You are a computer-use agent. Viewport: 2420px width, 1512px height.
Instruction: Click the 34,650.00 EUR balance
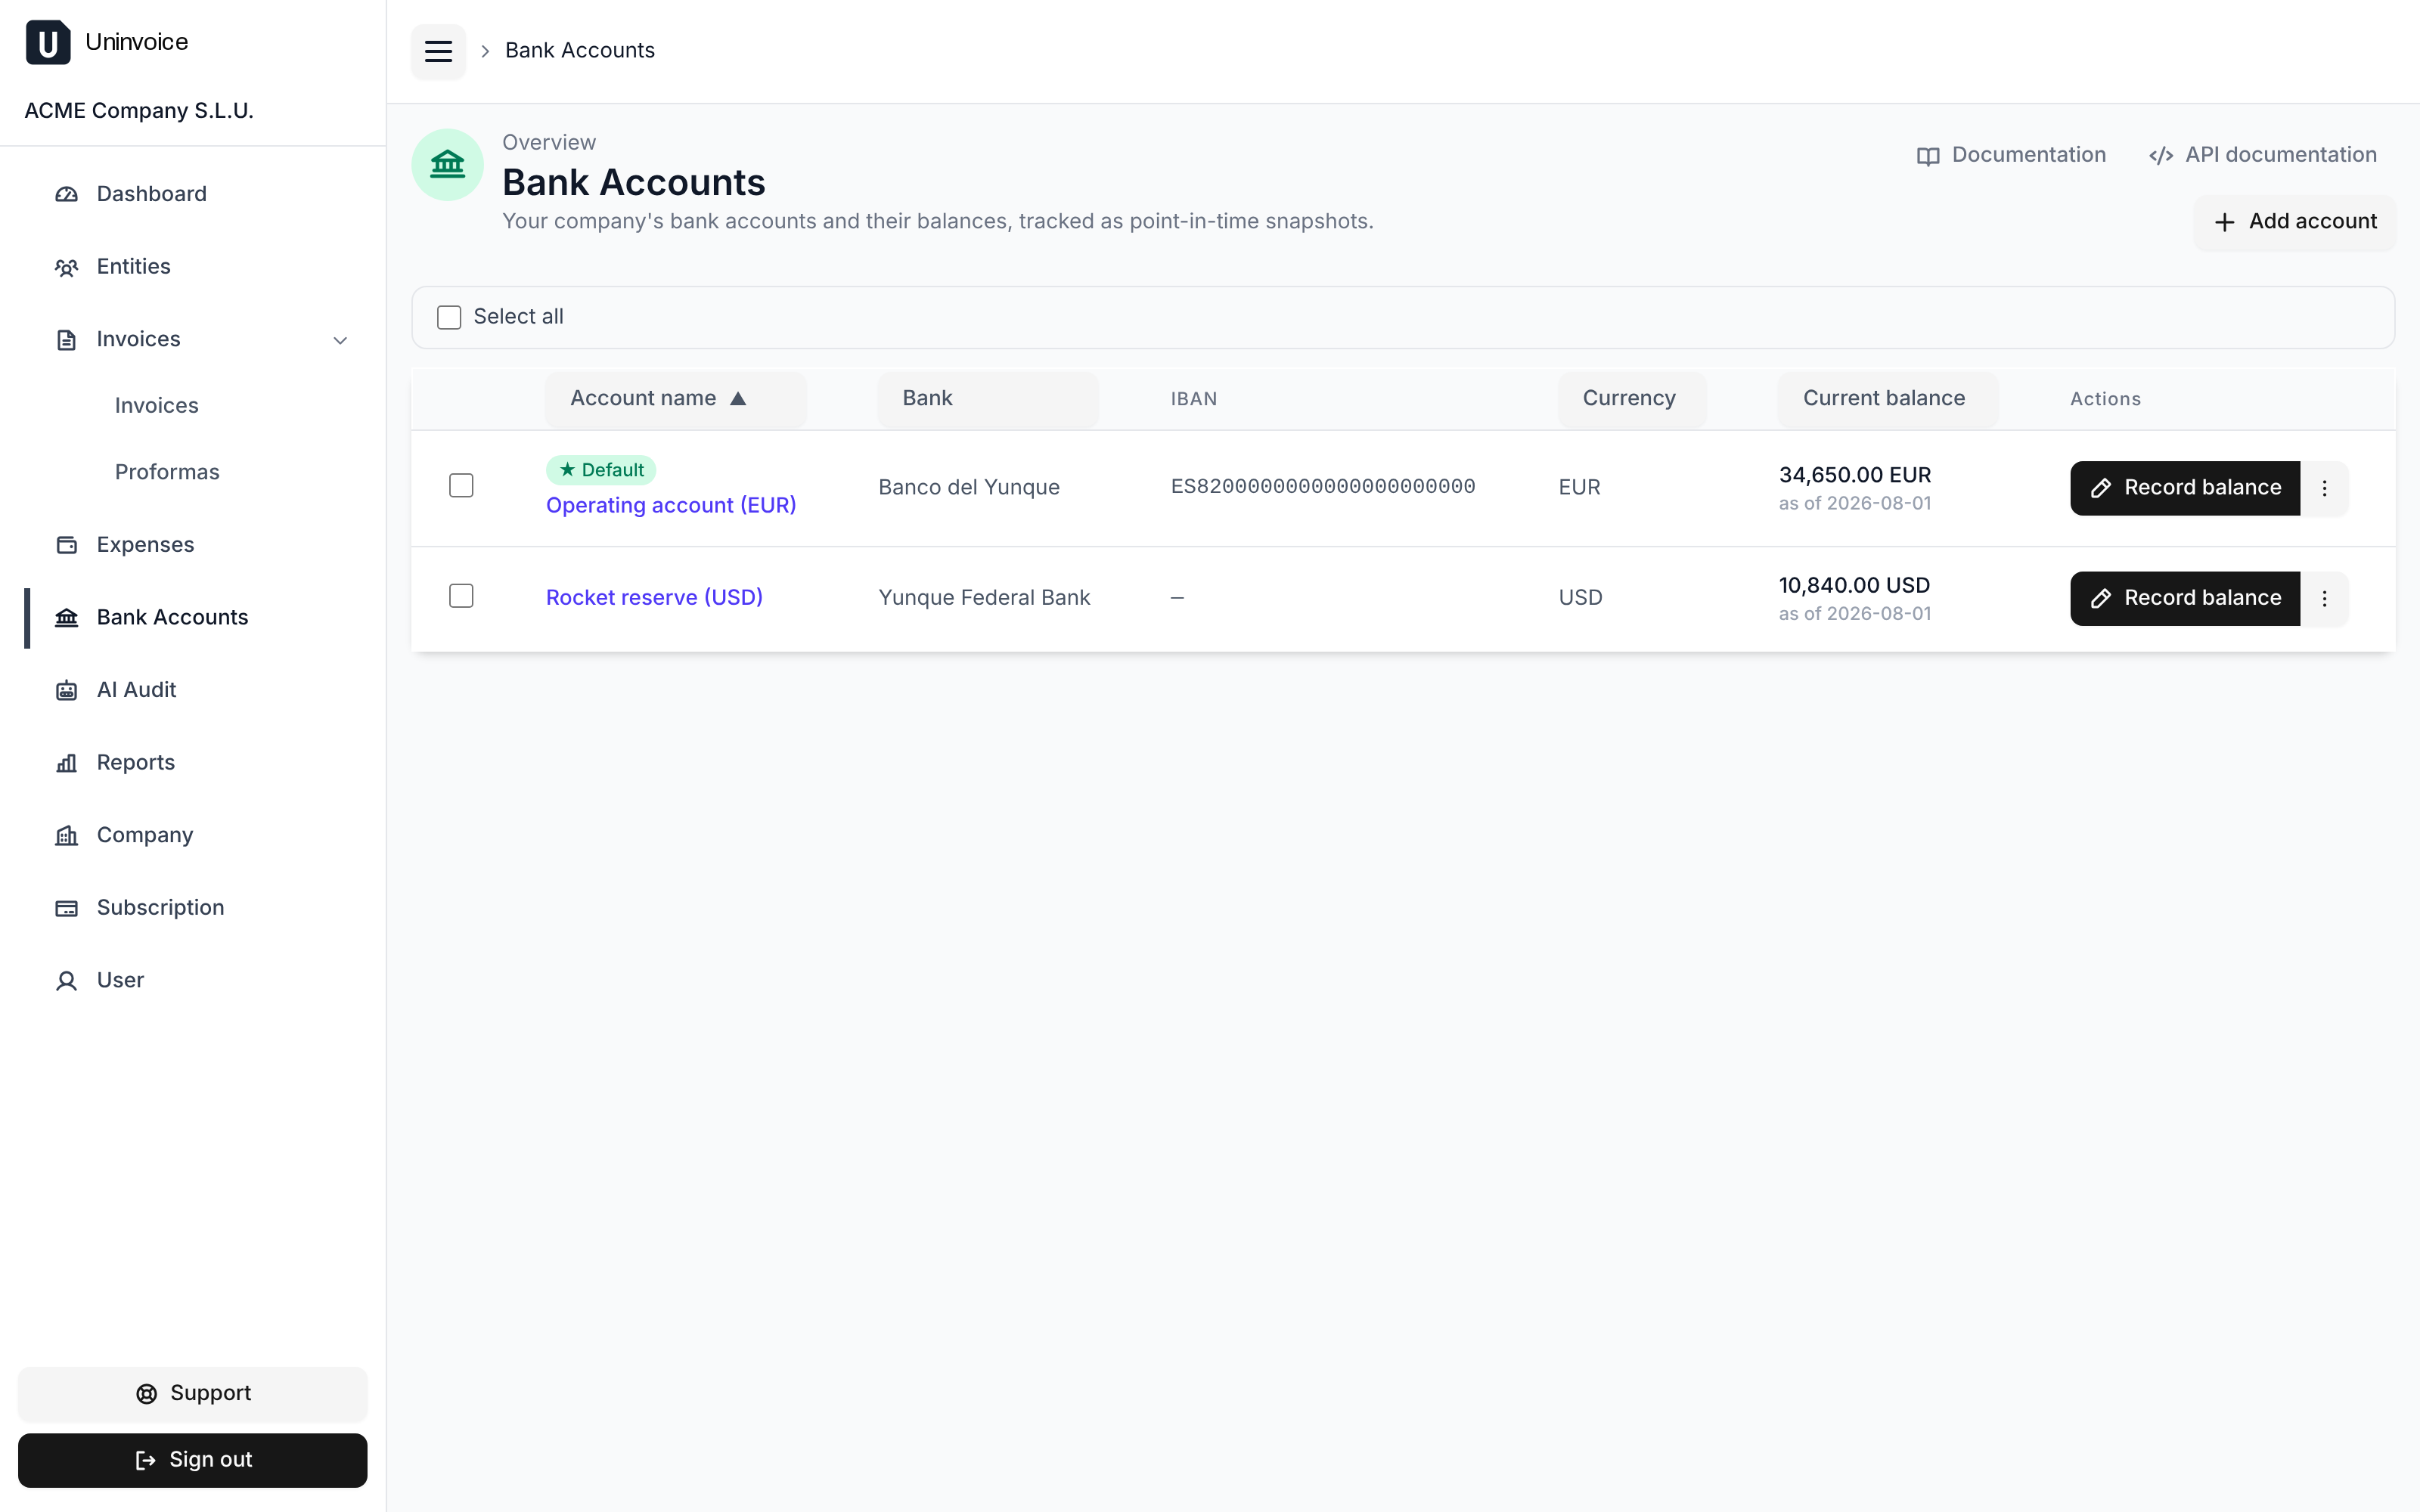(1855, 475)
